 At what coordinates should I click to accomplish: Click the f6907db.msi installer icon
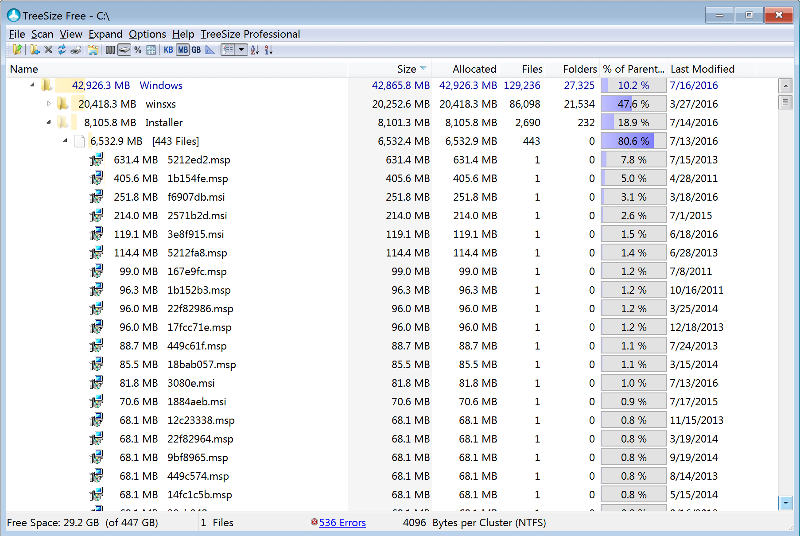(x=96, y=197)
